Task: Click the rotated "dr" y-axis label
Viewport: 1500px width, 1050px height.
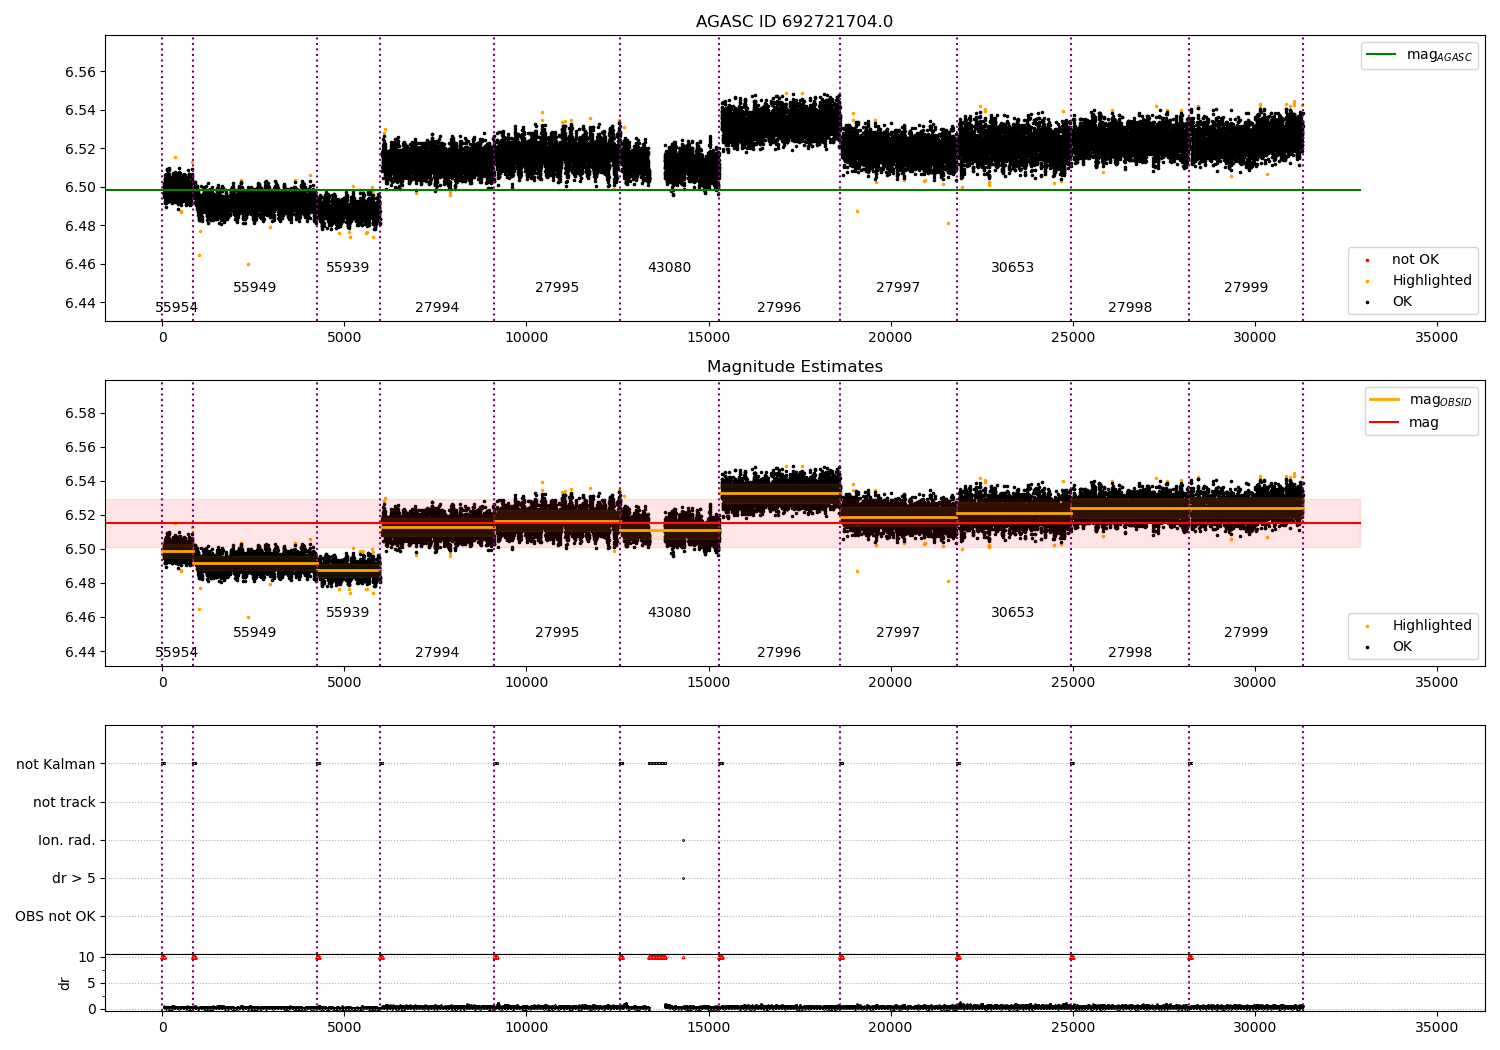Action: [x=65, y=983]
